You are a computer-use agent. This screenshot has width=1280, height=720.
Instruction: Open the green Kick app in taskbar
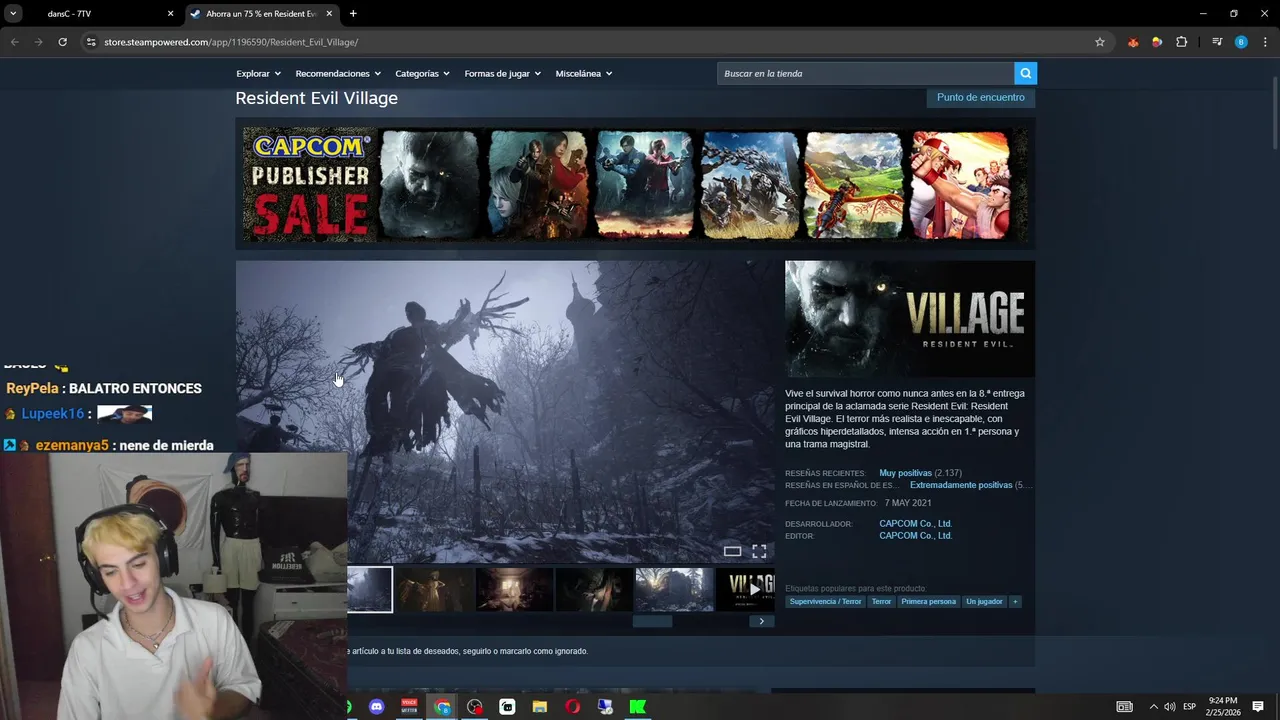637,707
